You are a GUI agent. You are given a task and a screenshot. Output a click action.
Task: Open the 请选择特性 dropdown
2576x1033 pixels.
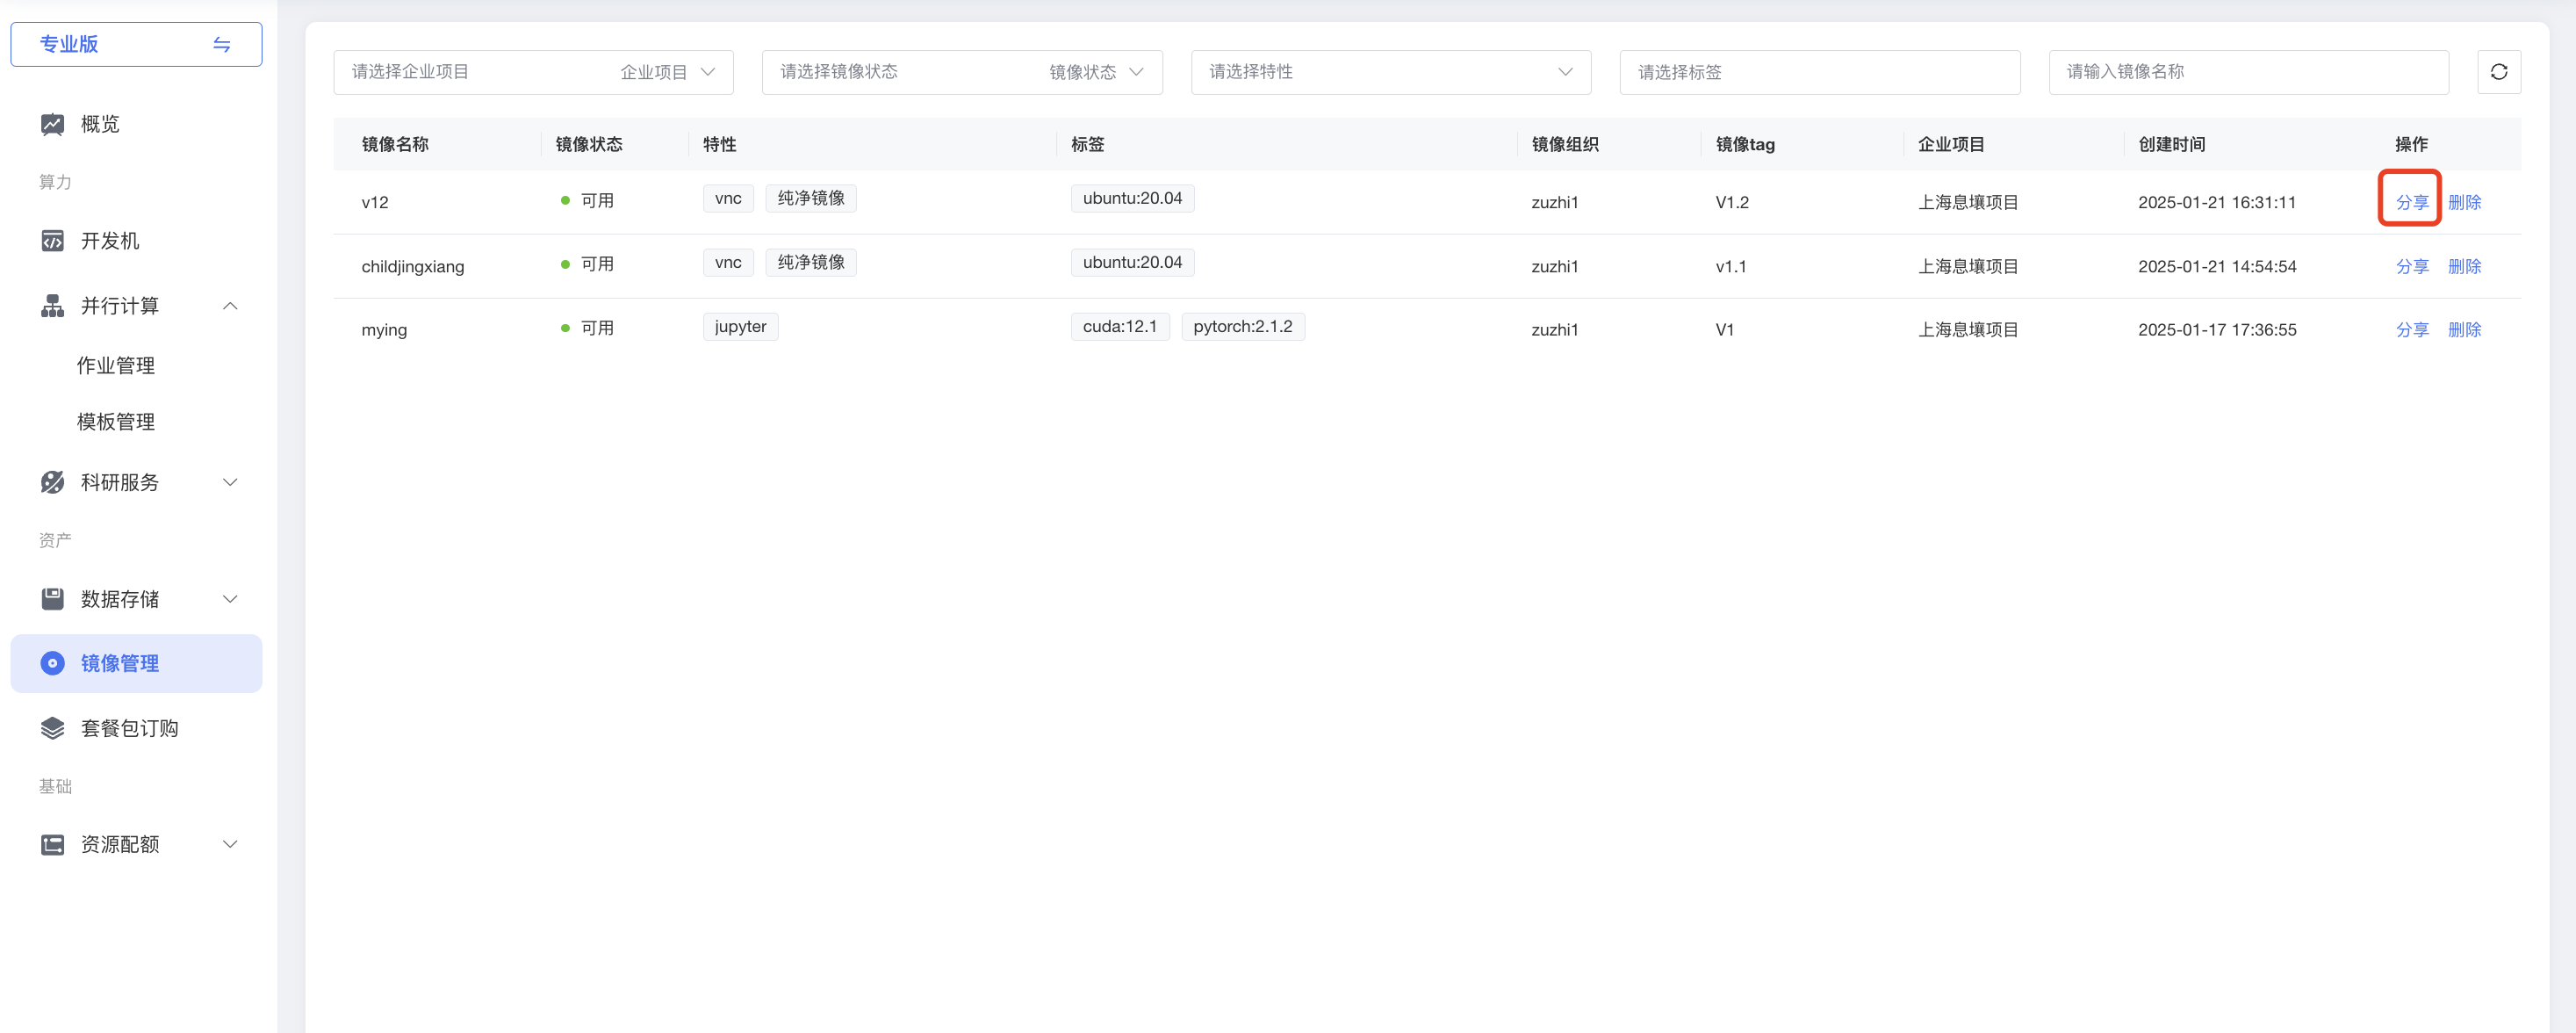1390,72
